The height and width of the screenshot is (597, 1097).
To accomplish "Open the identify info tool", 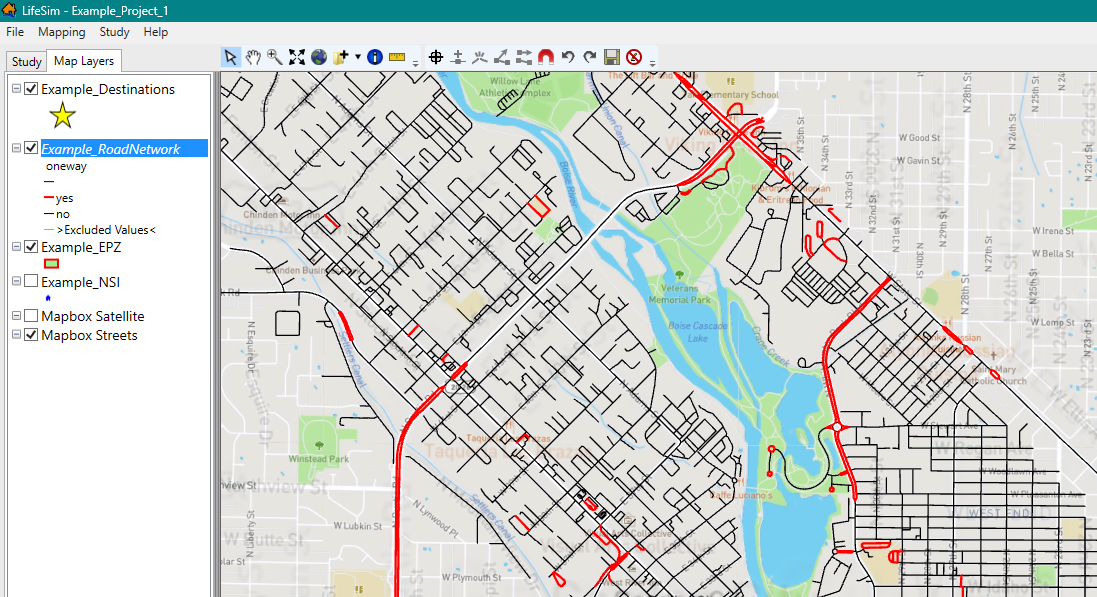I will pyautogui.click(x=374, y=57).
